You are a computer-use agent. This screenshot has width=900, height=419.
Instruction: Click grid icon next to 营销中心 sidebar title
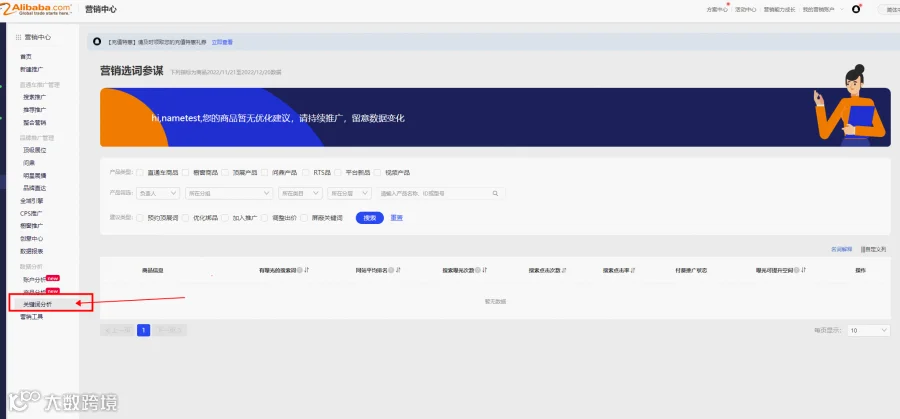coord(19,37)
